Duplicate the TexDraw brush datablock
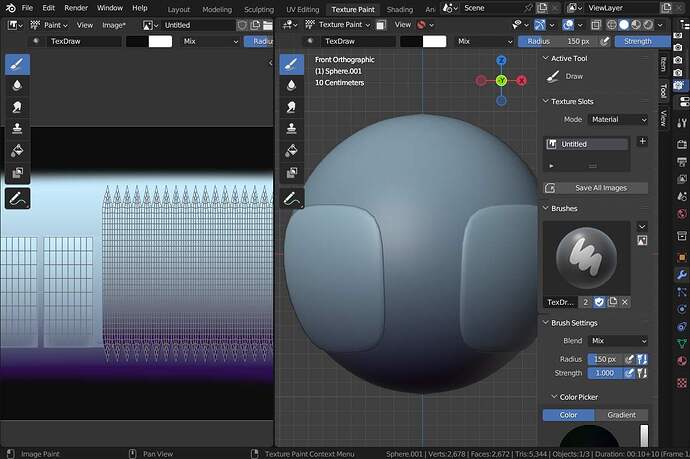The image size is (690, 459). [613, 302]
